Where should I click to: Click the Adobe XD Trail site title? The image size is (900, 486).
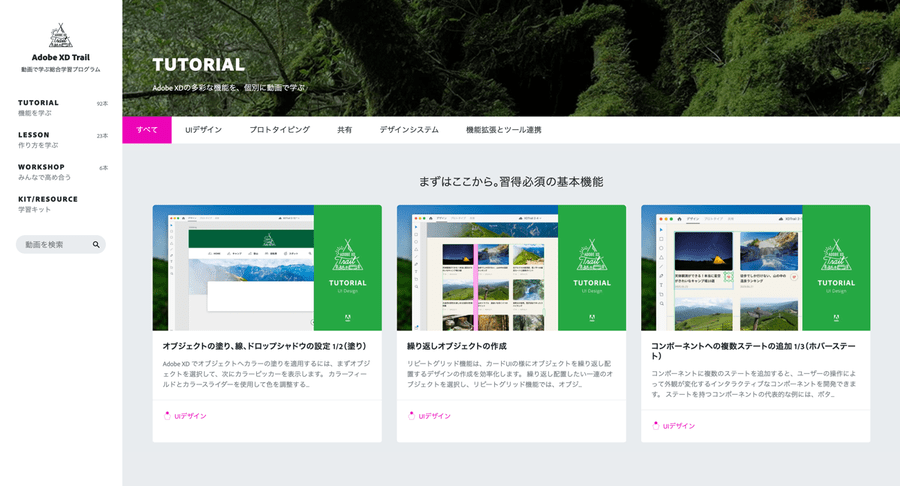pyautogui.click(x=60, y=57)
